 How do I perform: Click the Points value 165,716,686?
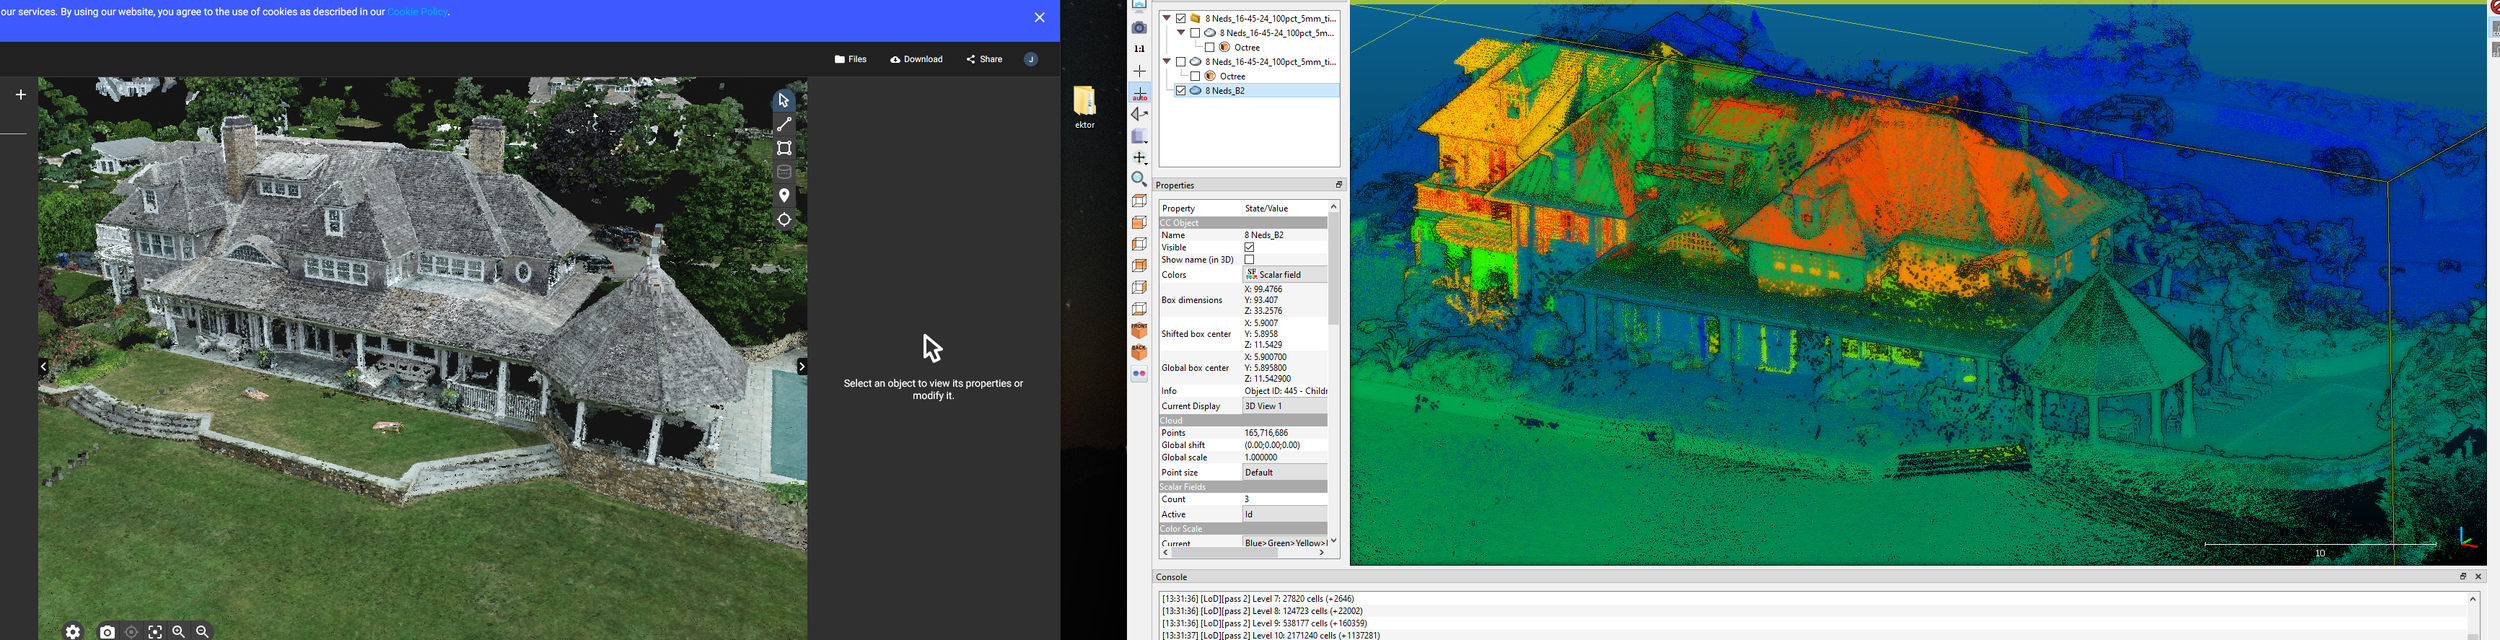(1267, 434)
